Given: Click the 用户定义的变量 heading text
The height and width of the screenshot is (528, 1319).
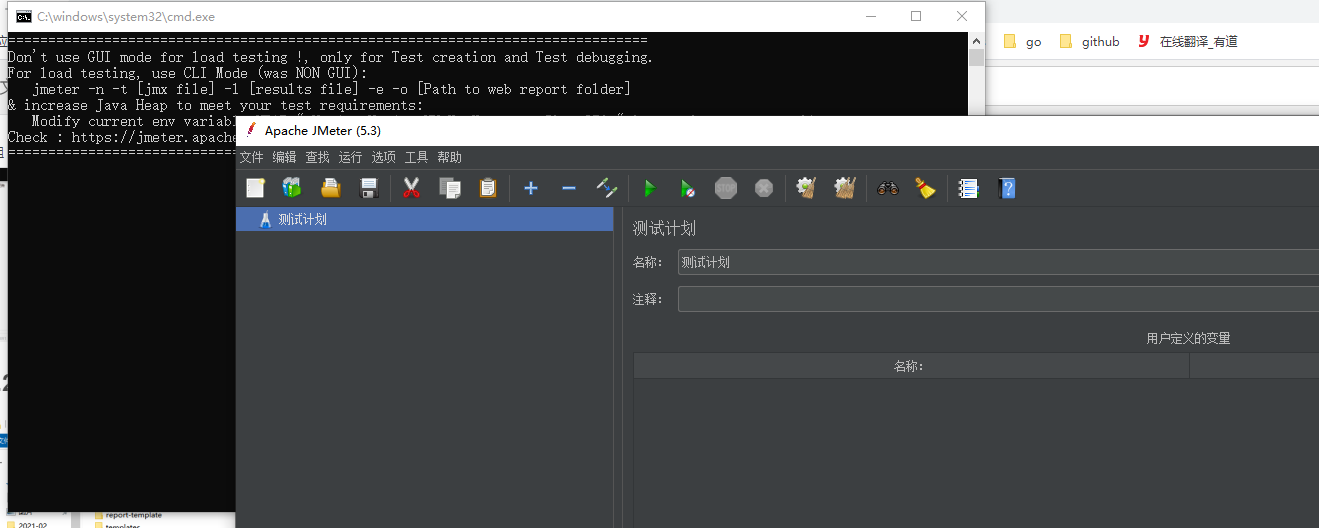Looking at the screenshot, I should click(x=1188, y=338).
